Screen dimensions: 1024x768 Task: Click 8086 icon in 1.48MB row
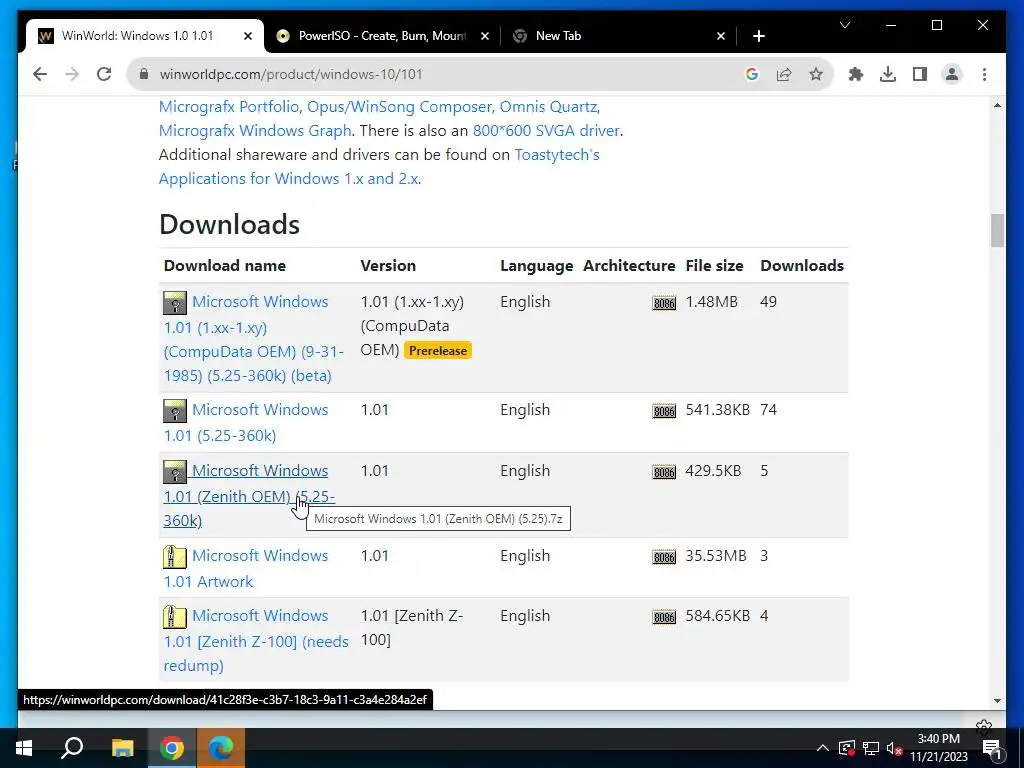coord(664,303)
